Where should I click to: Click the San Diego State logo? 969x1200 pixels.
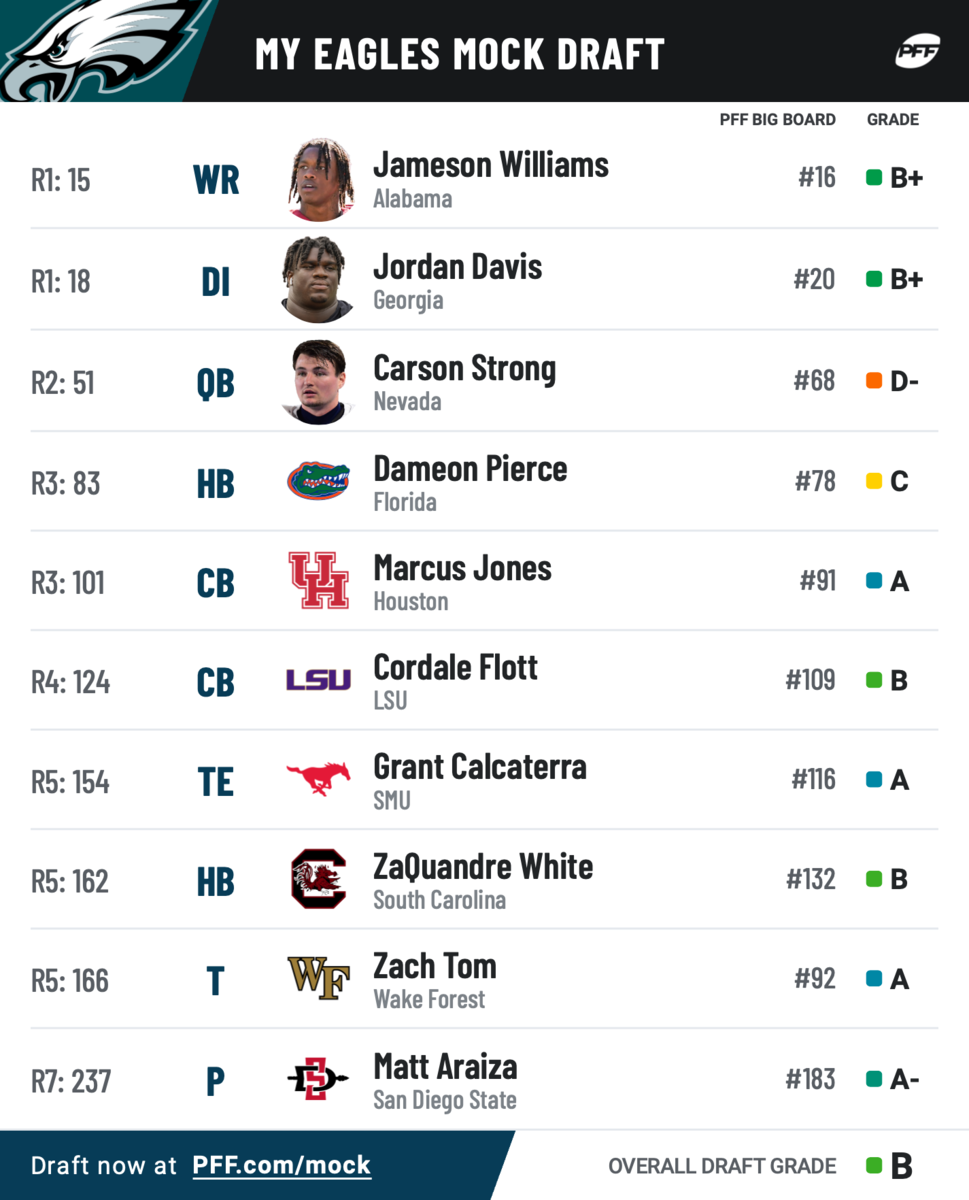point(318,1079)
